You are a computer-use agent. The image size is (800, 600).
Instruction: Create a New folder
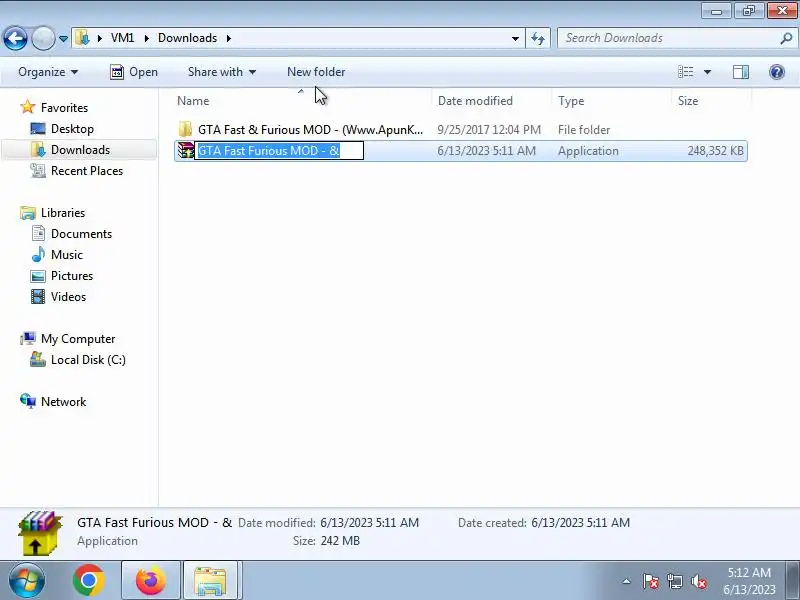(x=316, y=72)
